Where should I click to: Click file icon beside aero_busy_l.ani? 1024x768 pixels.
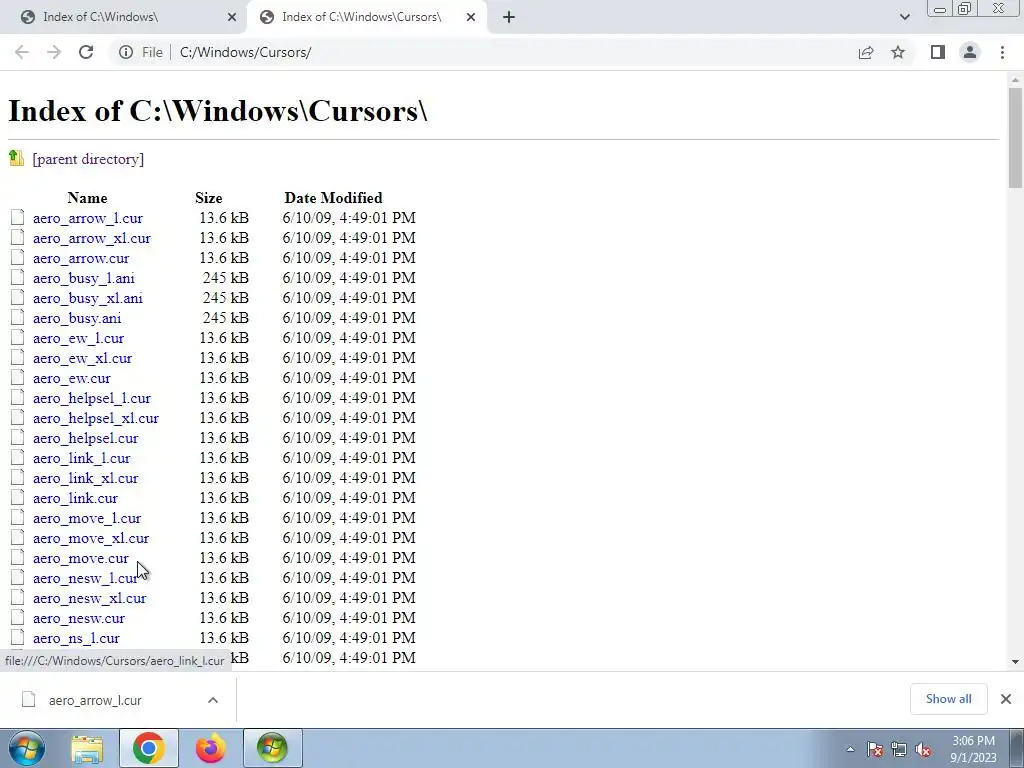coord(18,278)
